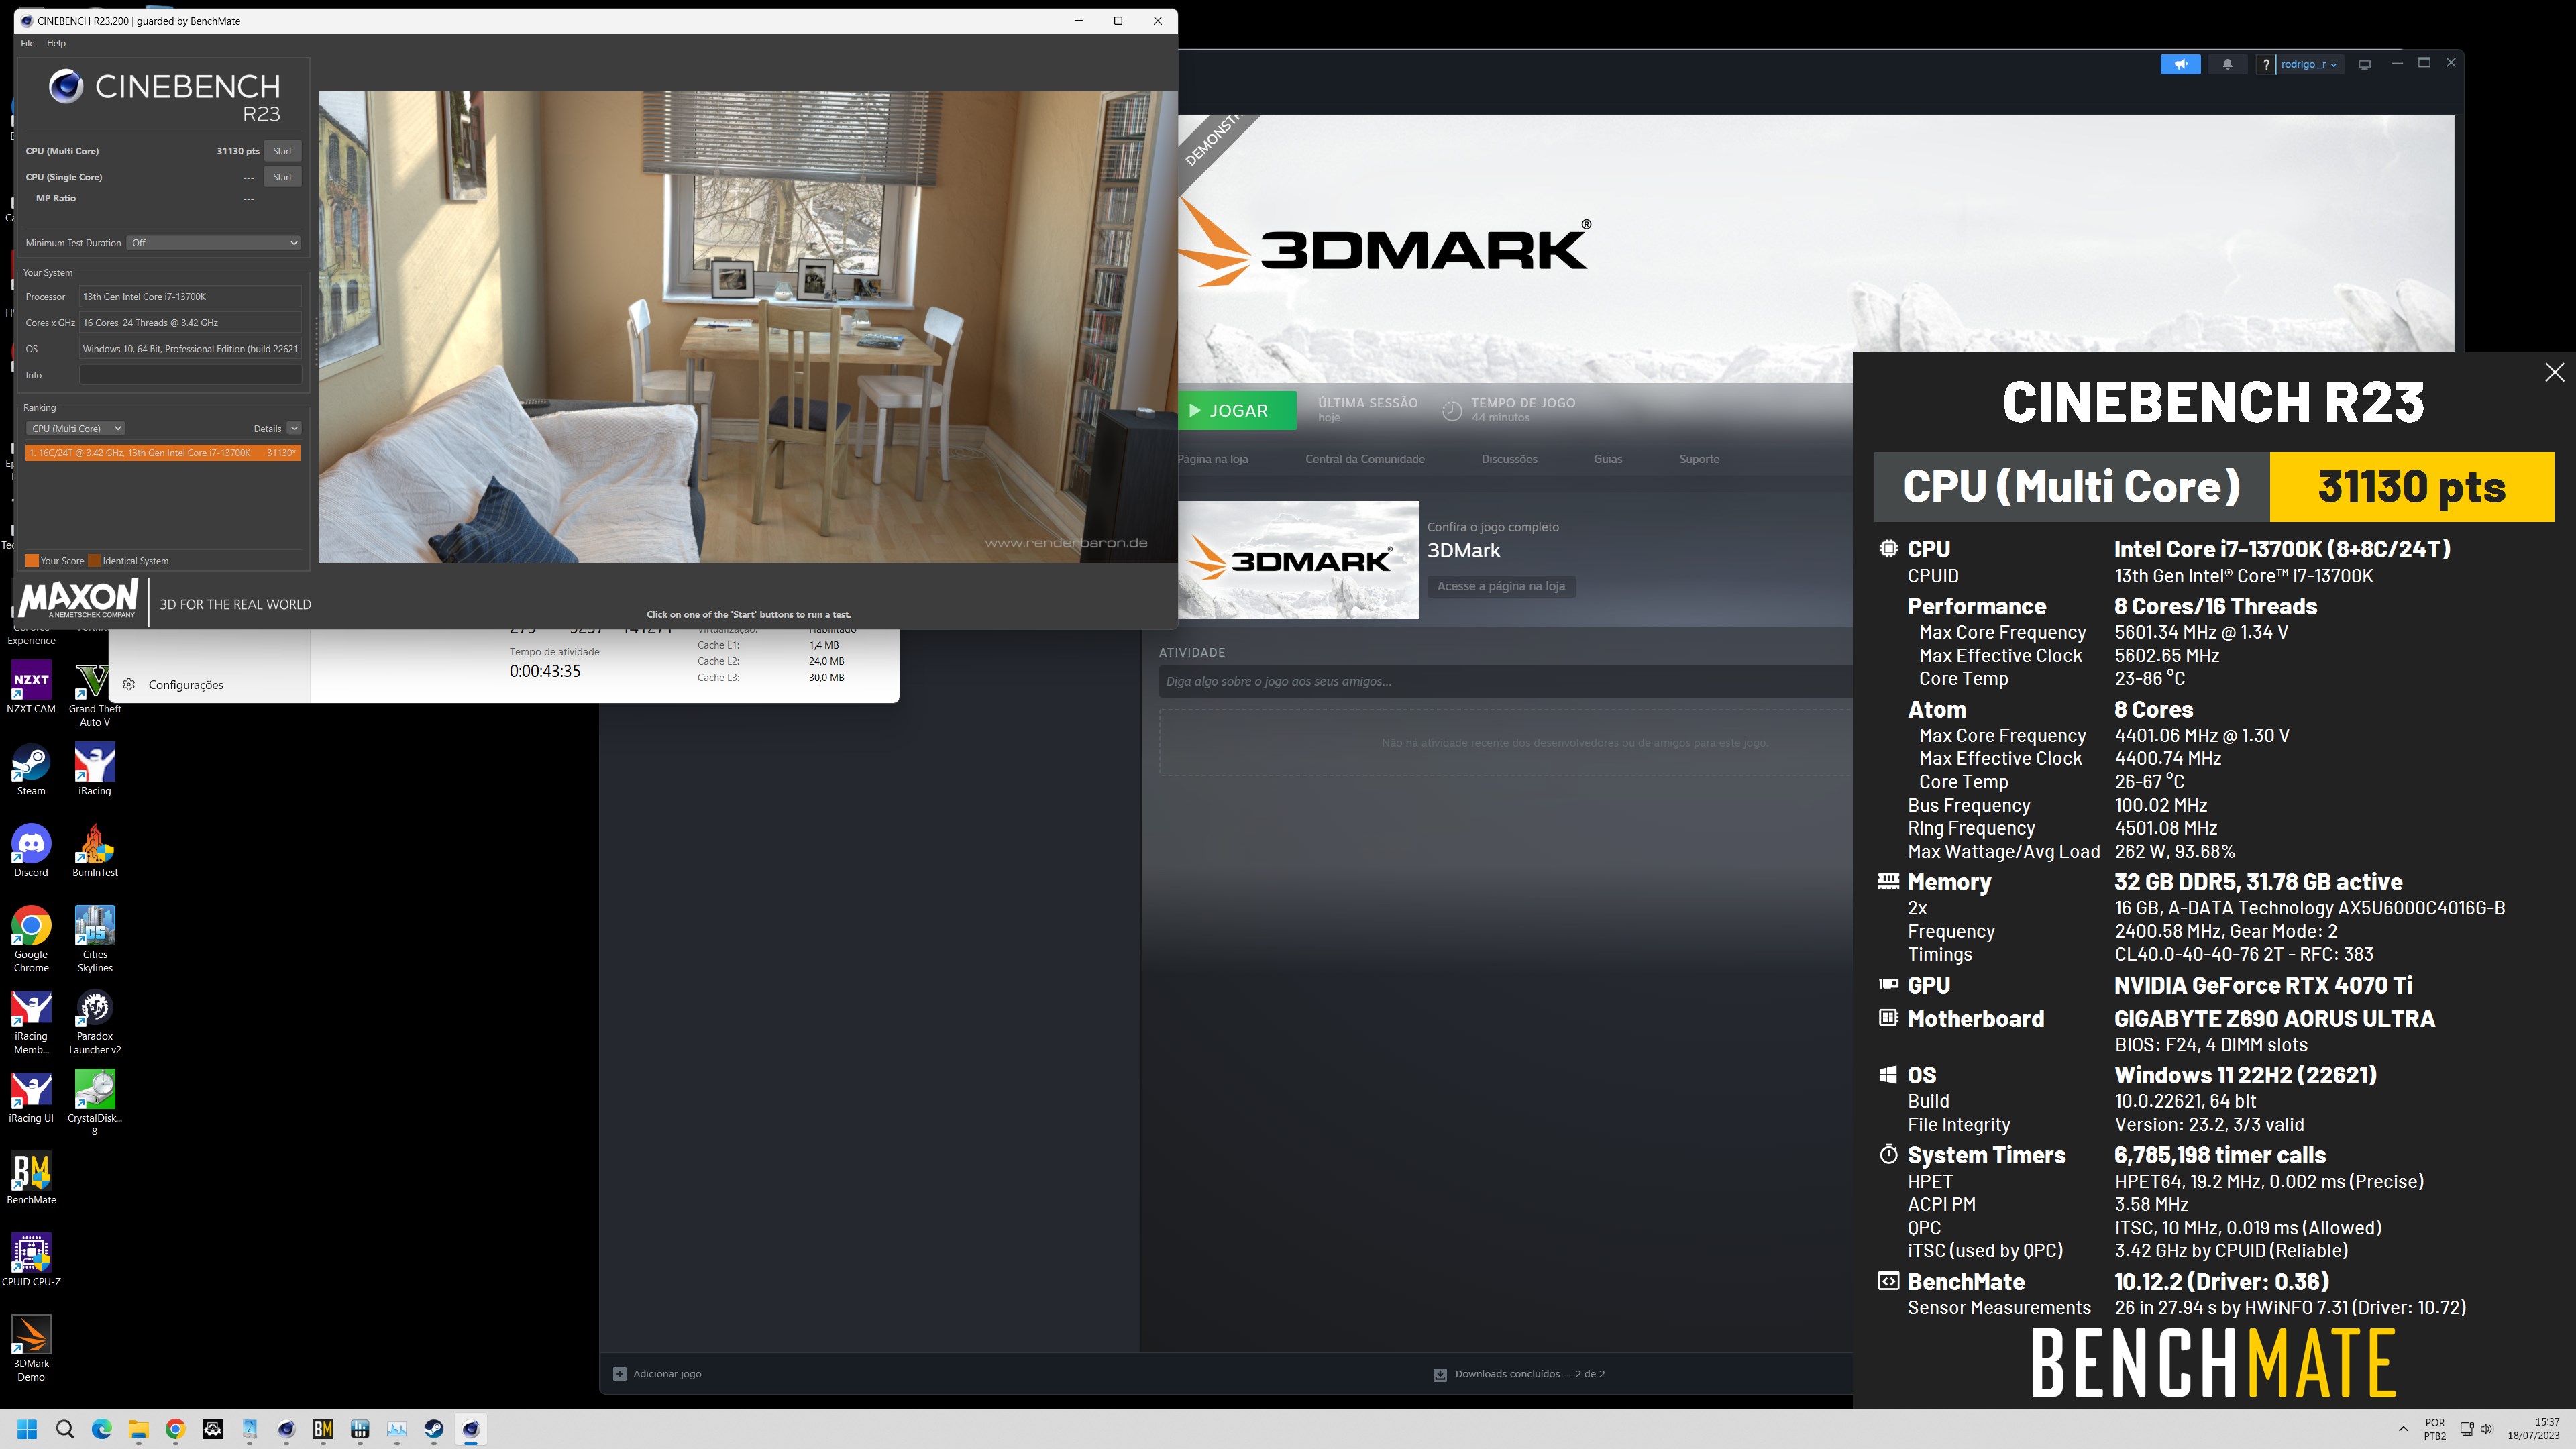2576x1449 pixels.
Task: Open Cinebench File menu
Action: pyautogui.click(x=27, y=43)
